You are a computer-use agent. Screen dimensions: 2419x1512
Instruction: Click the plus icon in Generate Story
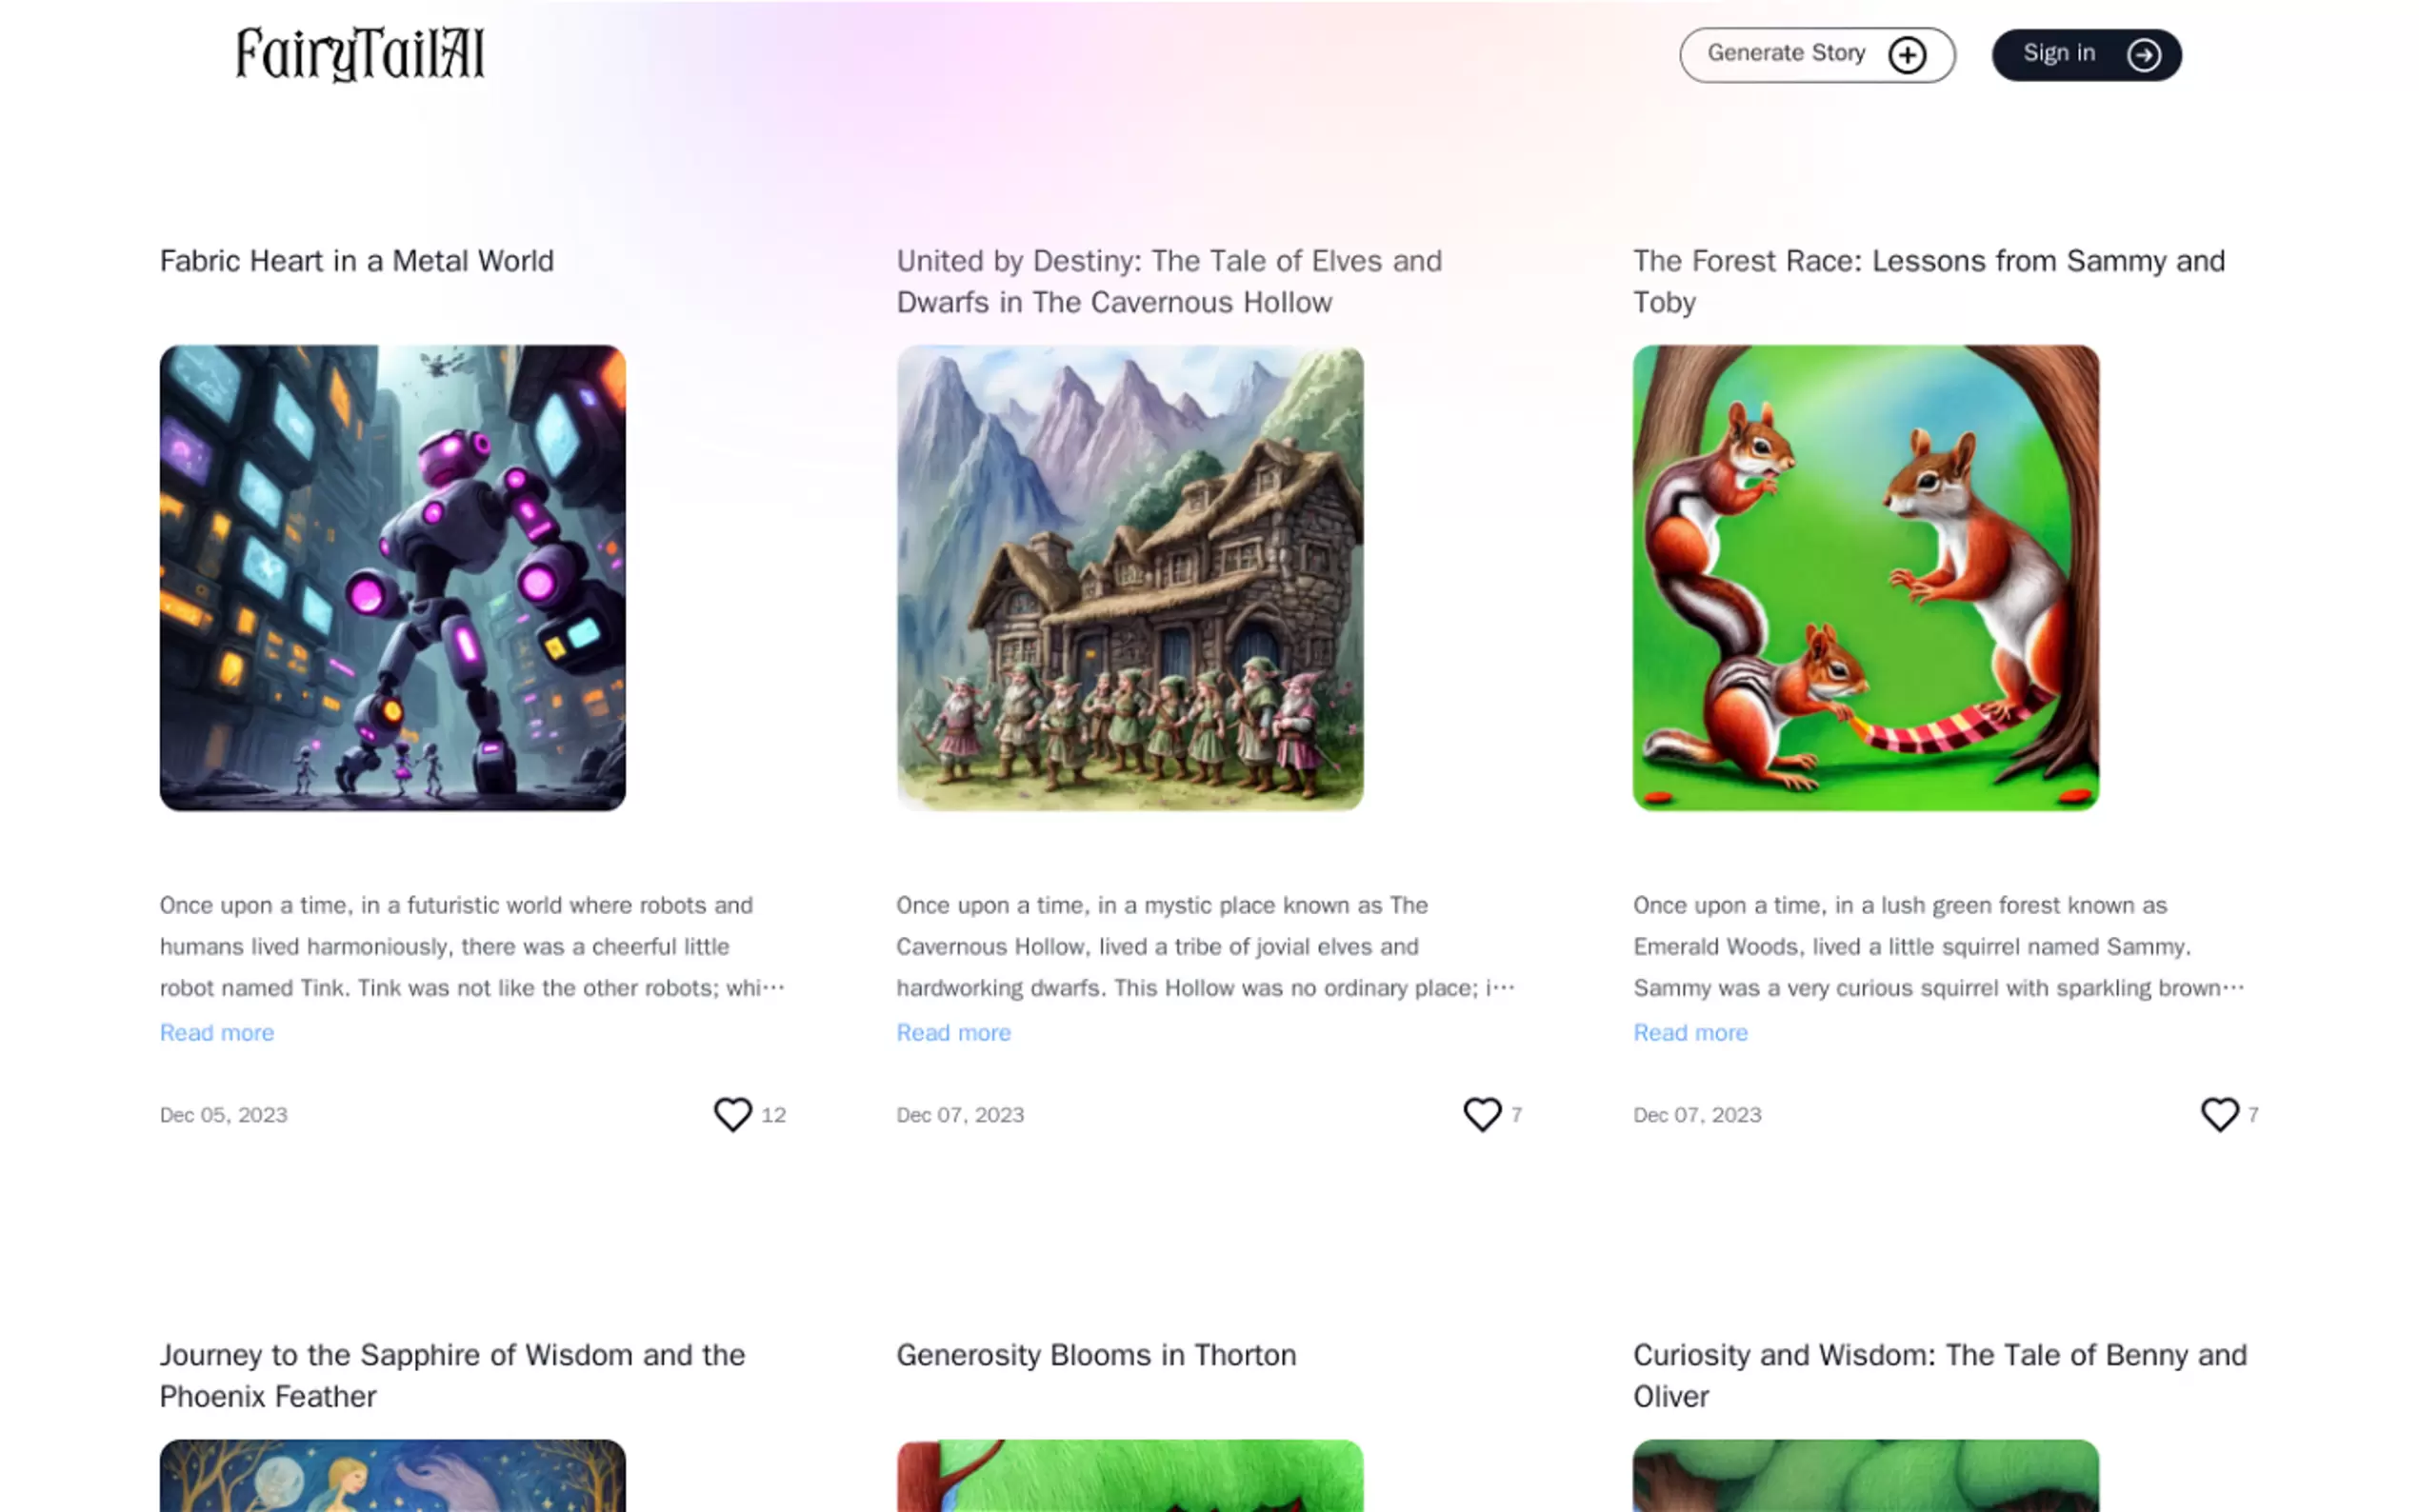coord(1907,55)
